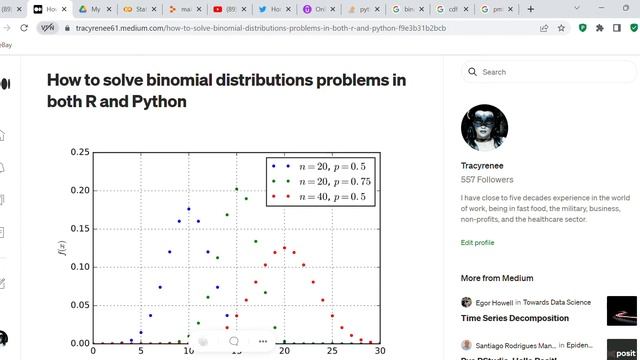Click the Medium logo in the sidebar
The image size is (640, 360).
point(5,84)
